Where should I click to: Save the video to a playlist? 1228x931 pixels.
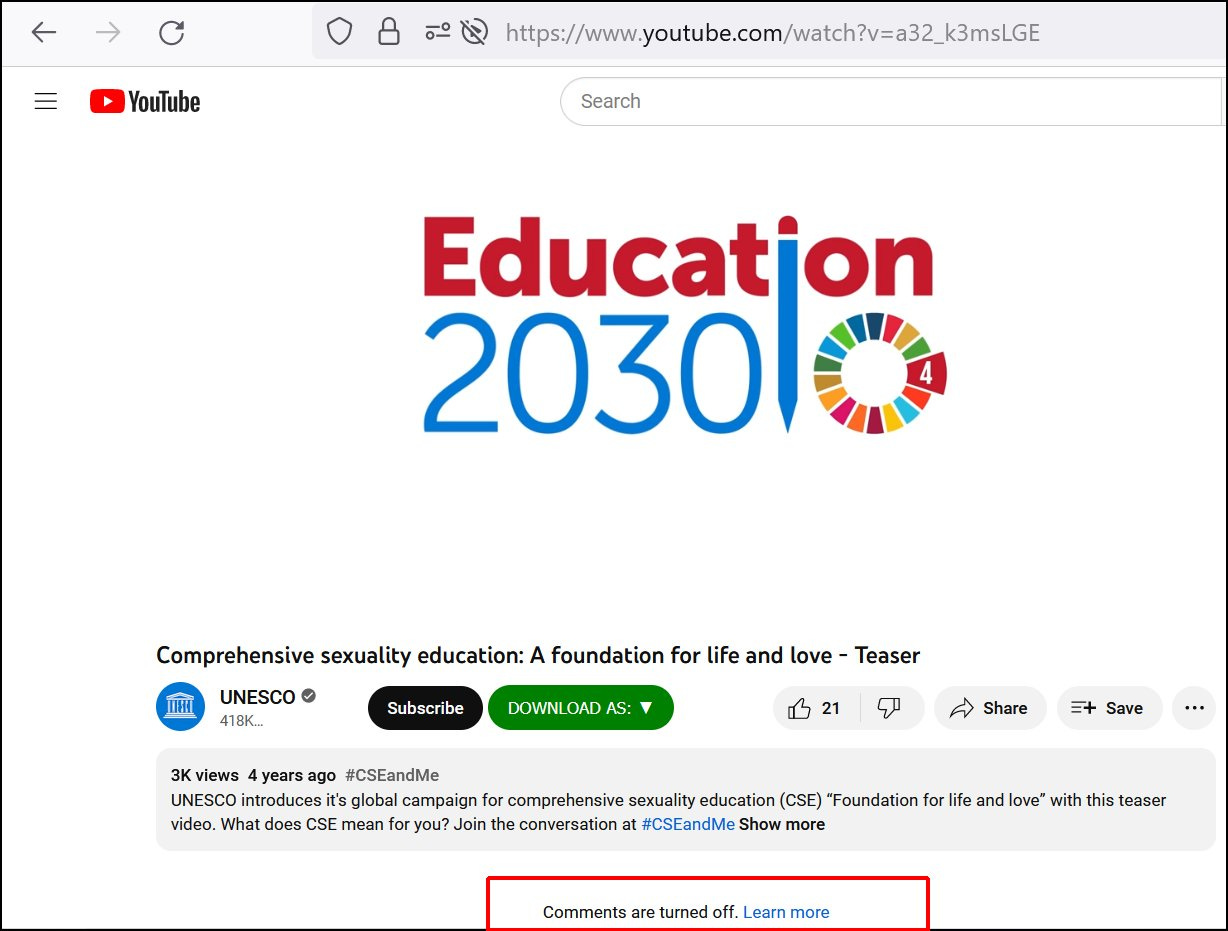[1109, 708]
